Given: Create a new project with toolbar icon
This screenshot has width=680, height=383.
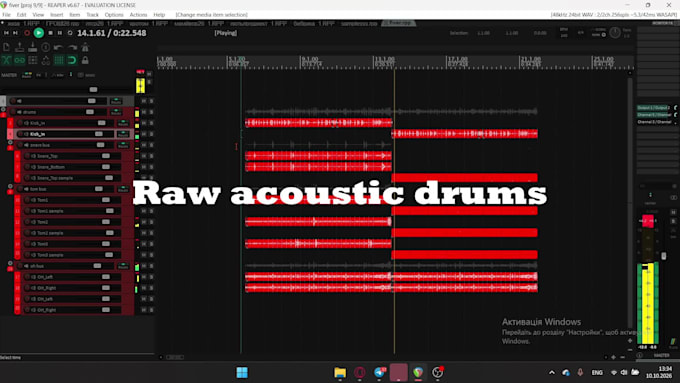Looking at the screenshot, I should click(6, 47).
